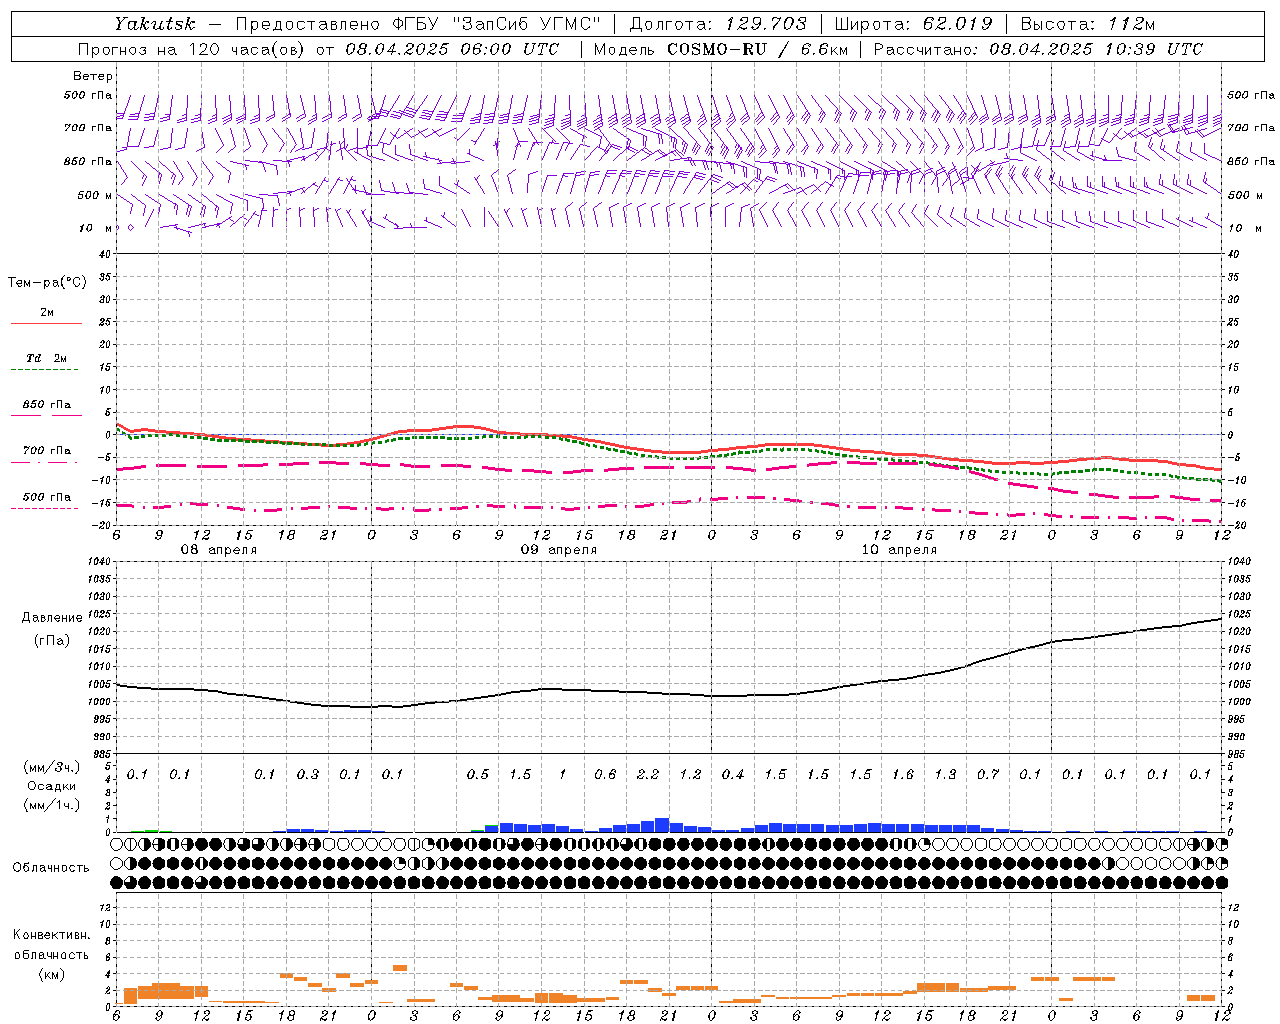Select the 08 апреля date label
Image resolution: width=1280 pixels, height=1024 pixels.
218,550
